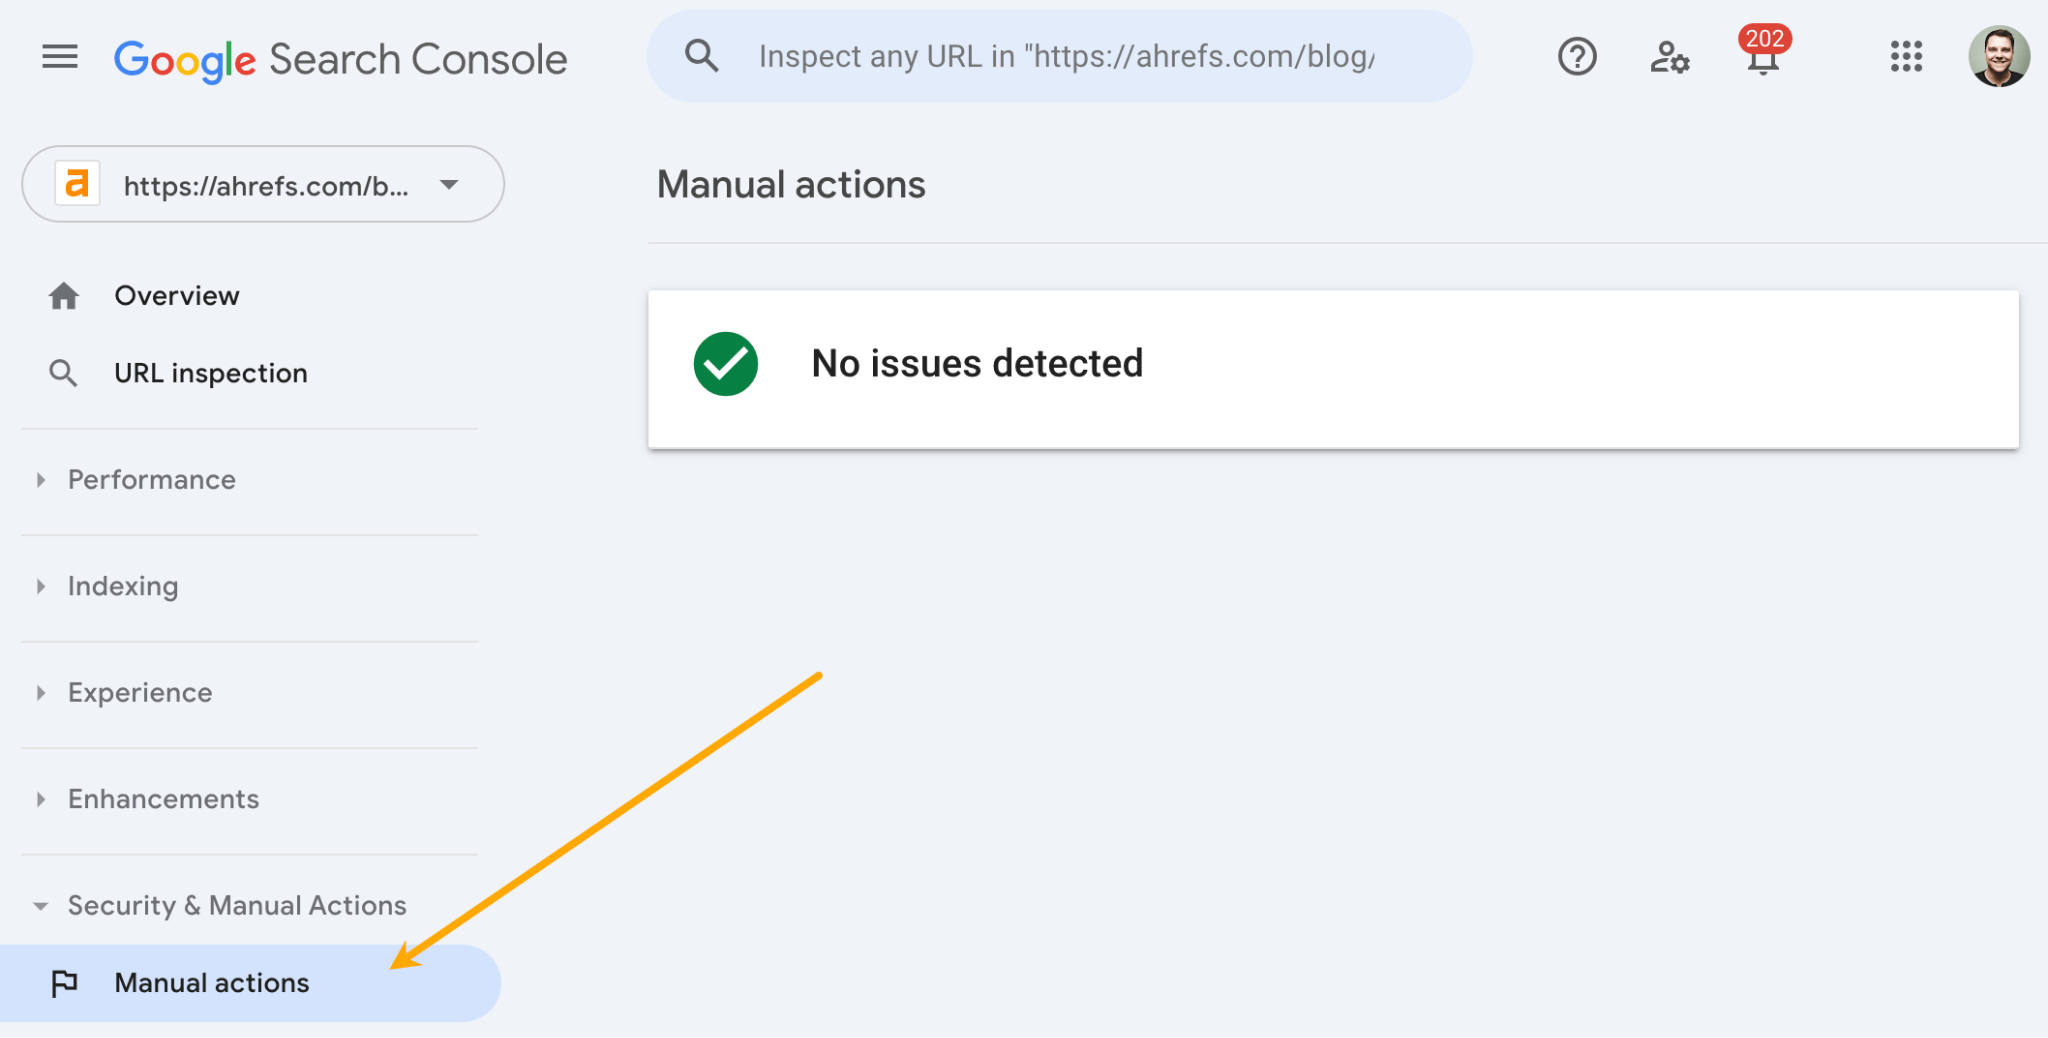The height and width of the screenshot is (1038, 2048).
Task: Open user settings and permissions icon
Action: pyautogui.click(x=1669, y=58)
